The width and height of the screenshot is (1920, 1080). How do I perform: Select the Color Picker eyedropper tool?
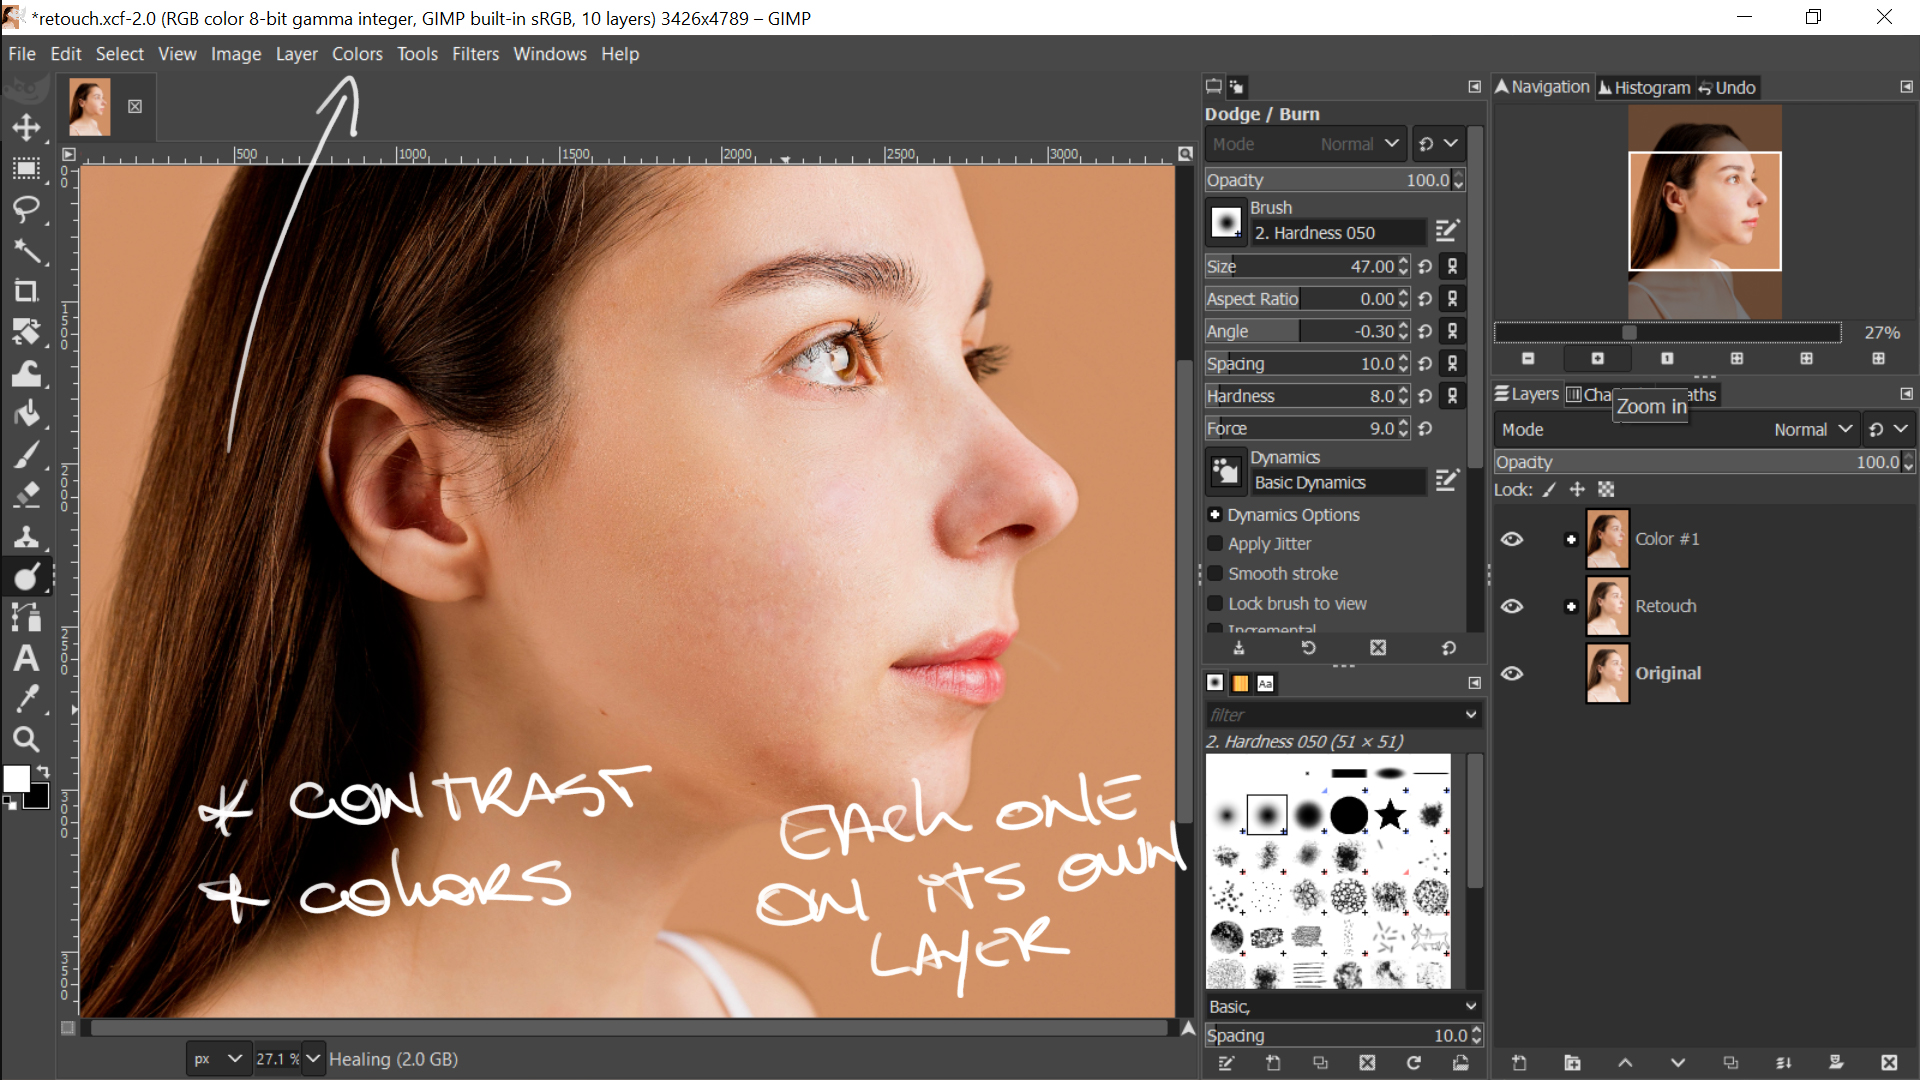coord(27,699)
